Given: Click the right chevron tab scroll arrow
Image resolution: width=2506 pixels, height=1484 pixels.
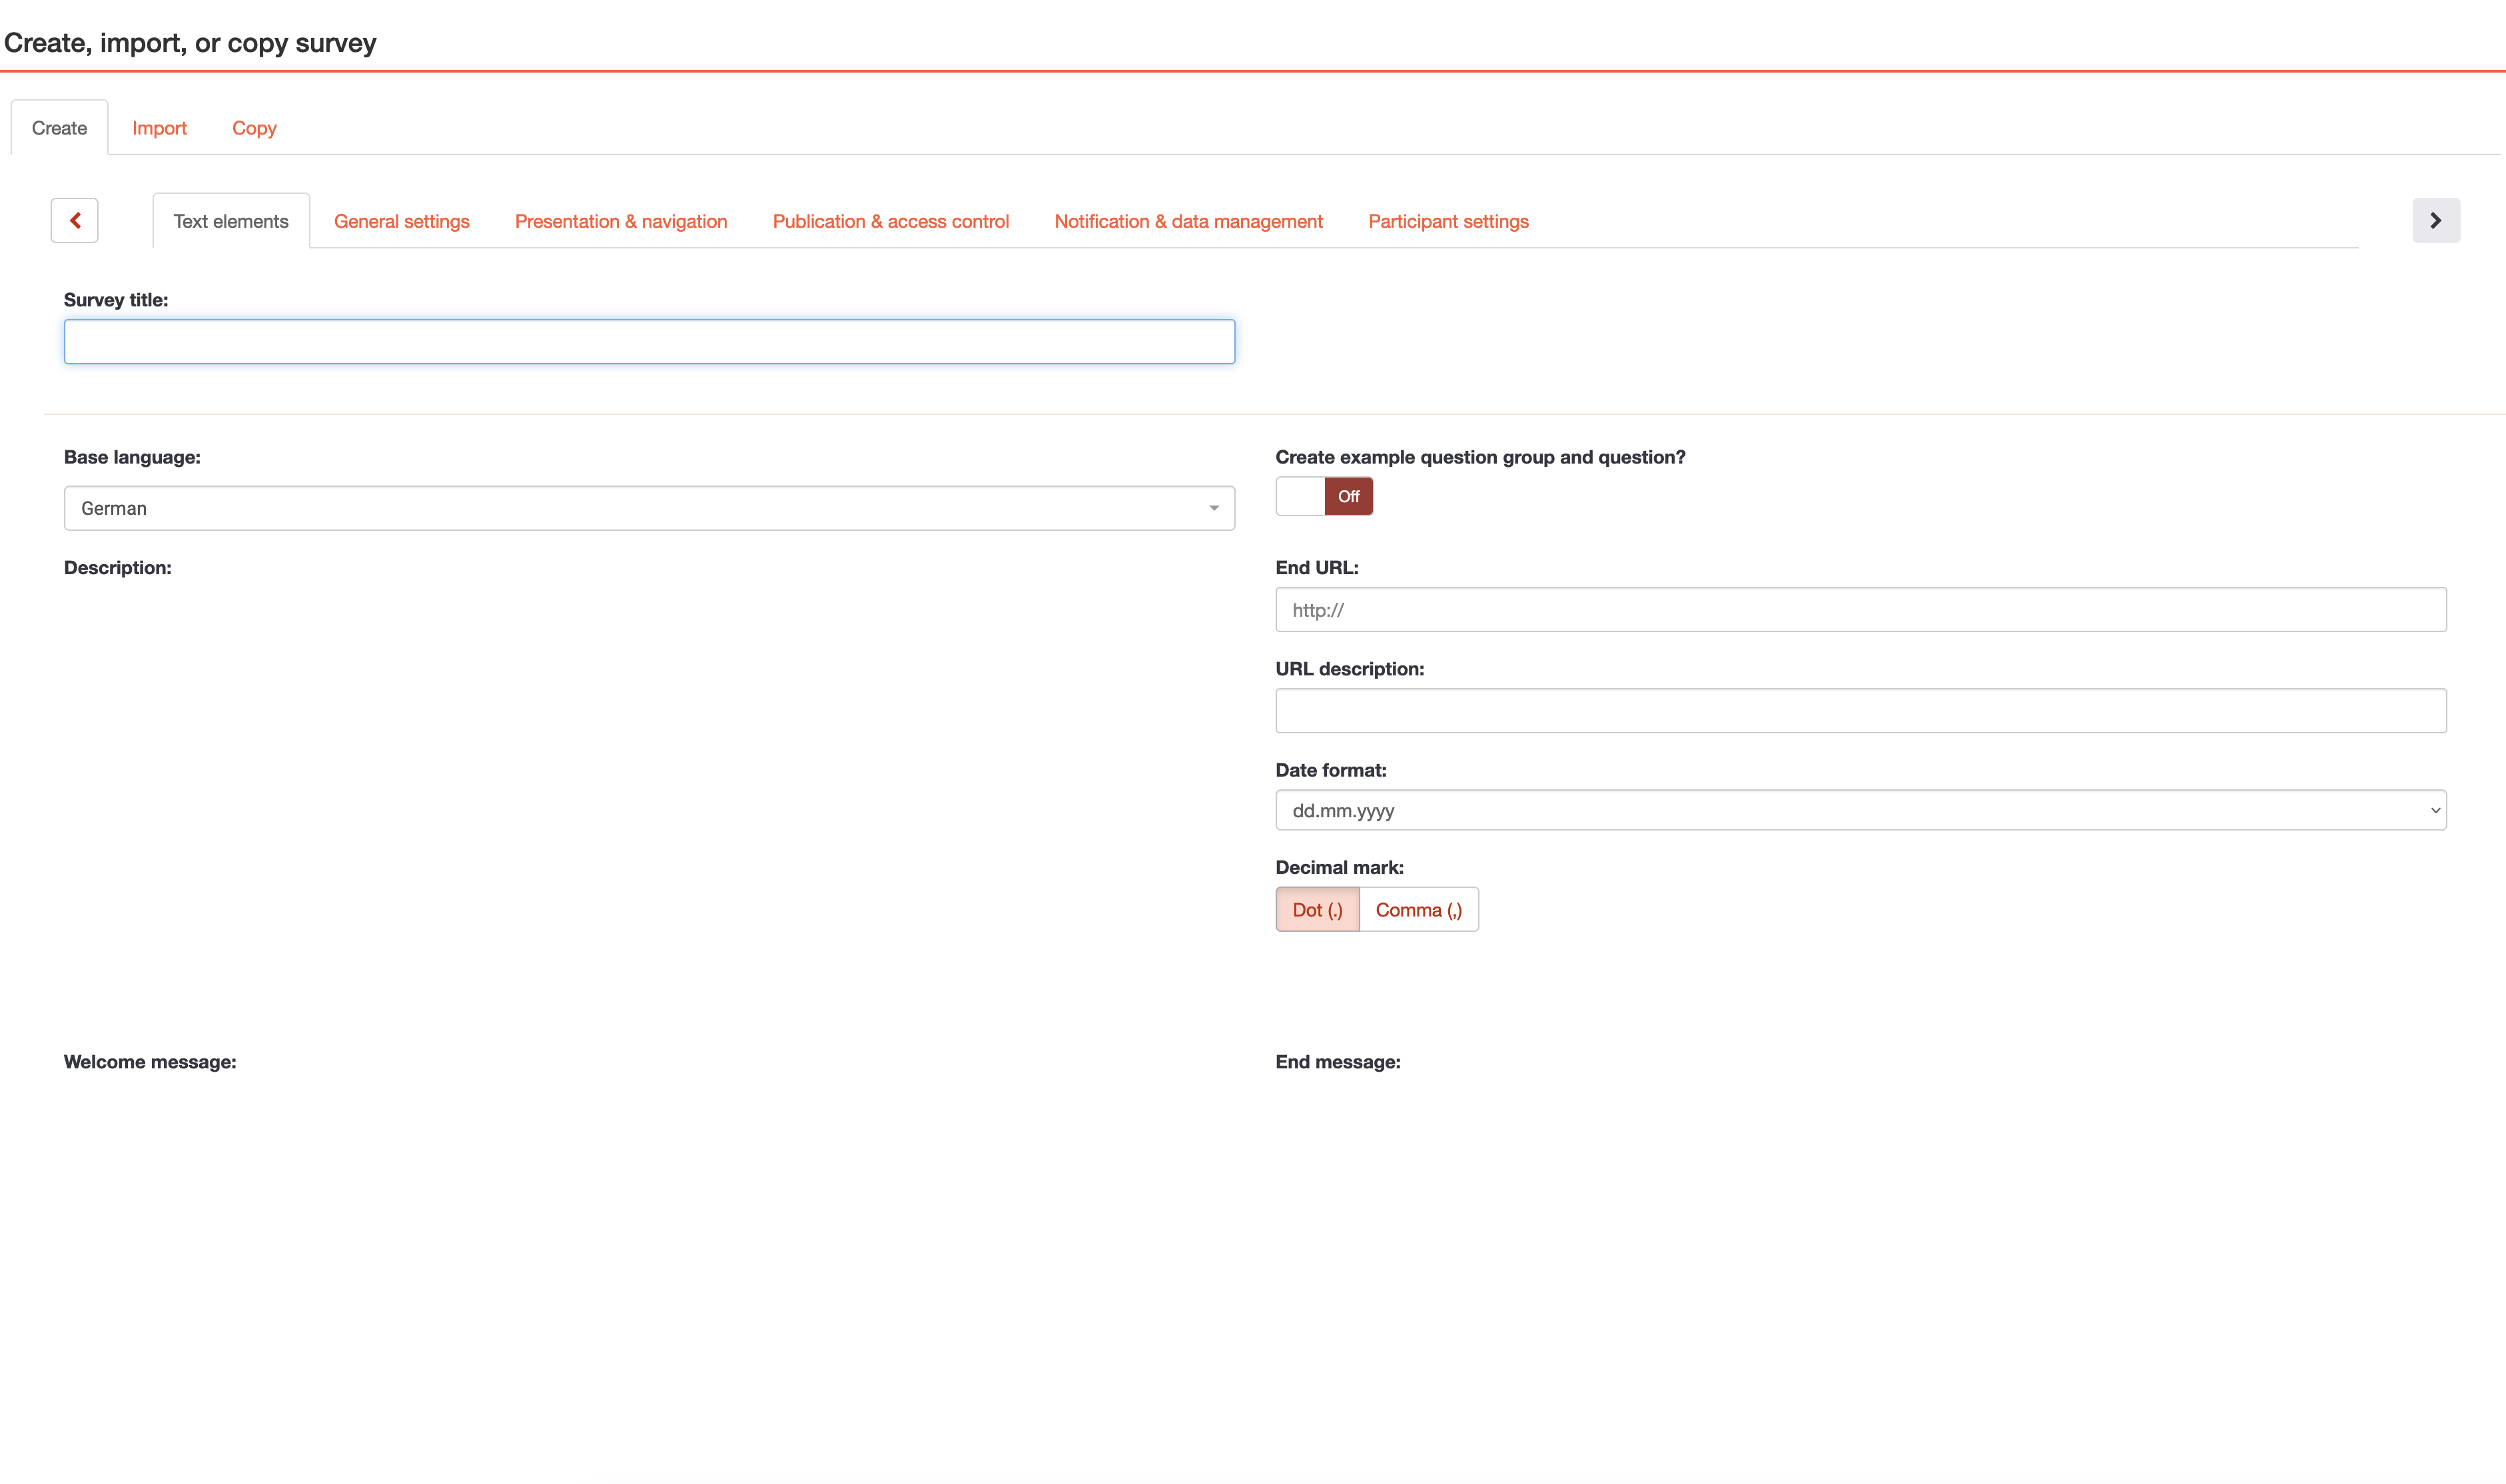Looking at the screenshot, I should pyautogui.click(x=2435, y=220).
